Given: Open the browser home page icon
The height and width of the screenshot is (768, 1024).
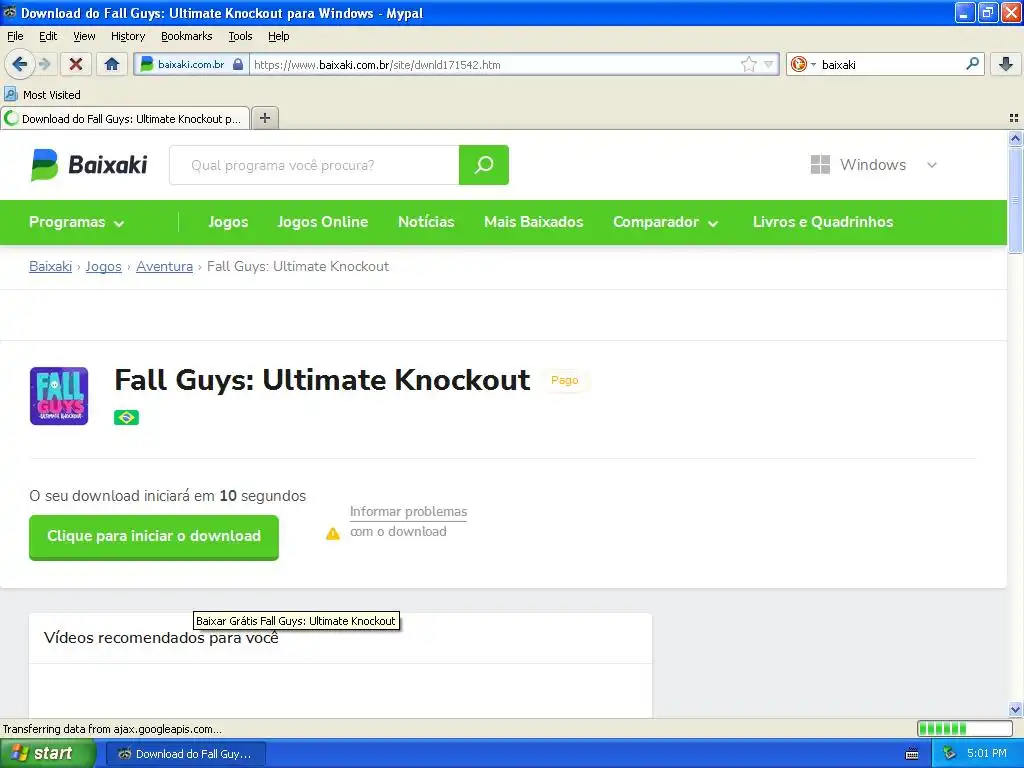Looking at the screenshot, I should 112,64.
